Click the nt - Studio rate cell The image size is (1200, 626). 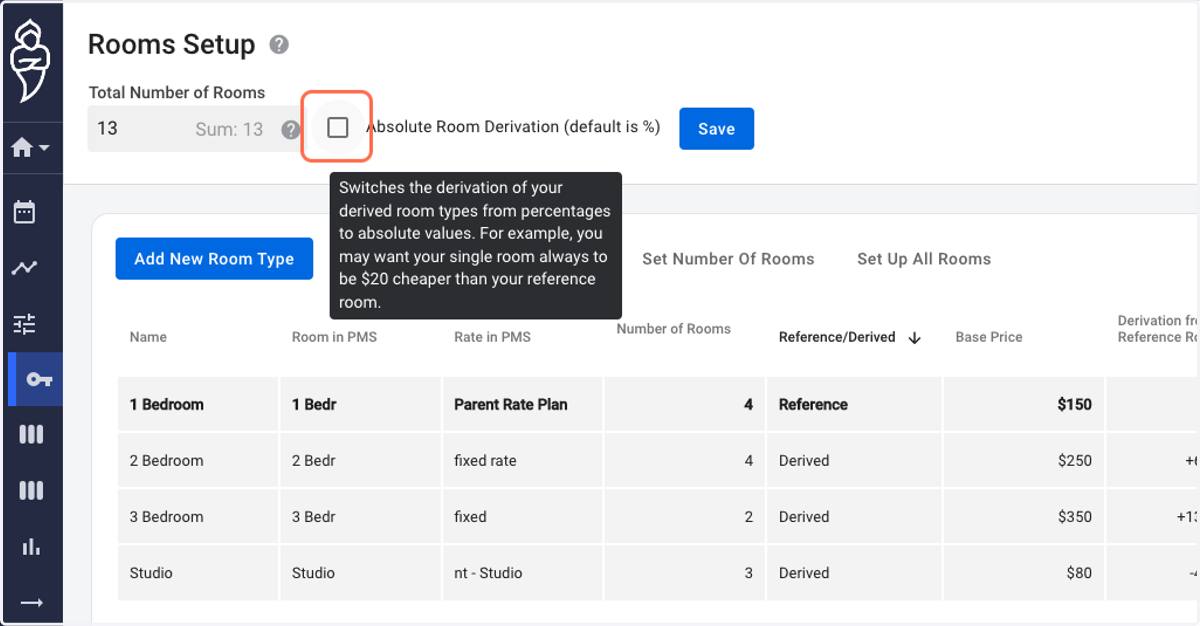pyautogui.click(x=522, y=573)
